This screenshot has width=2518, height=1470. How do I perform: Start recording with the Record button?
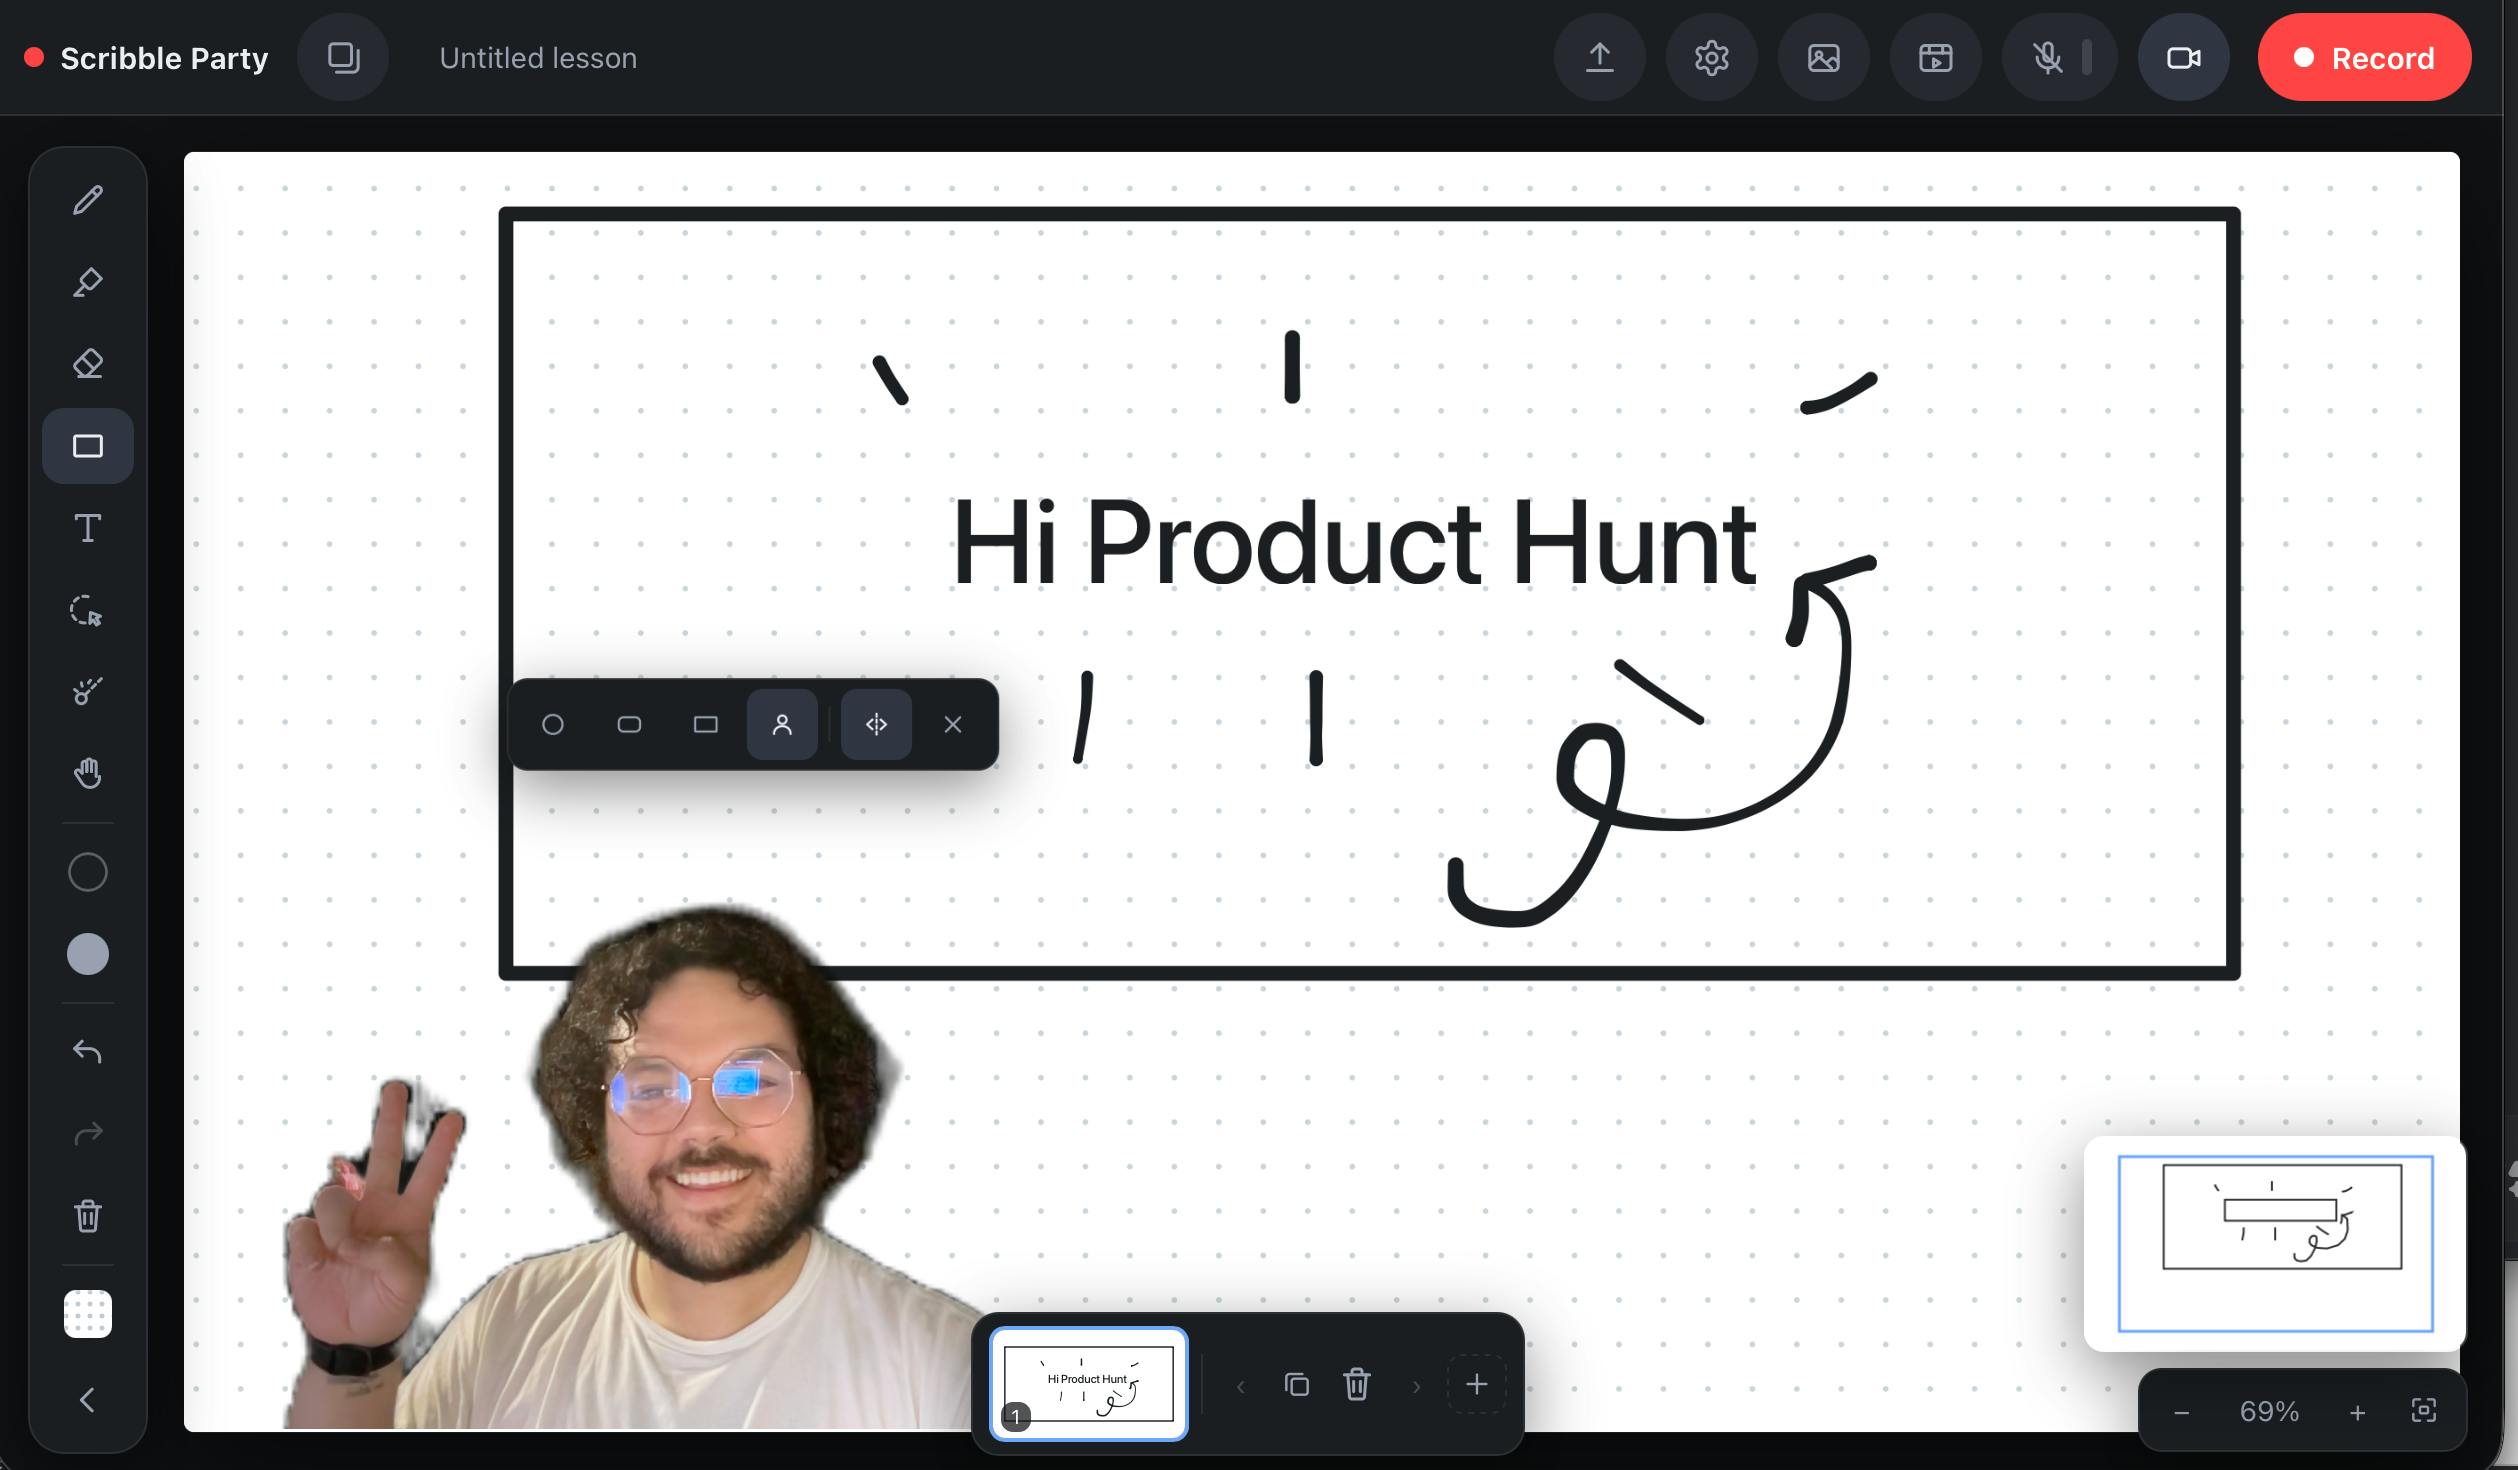(2364, 58)
